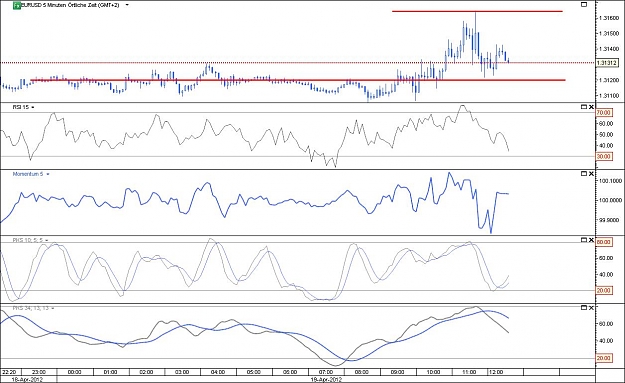Click the green Fx icon beside EURUSD title
The width and height of the screenshot is (625, 383).
pyautogui.click(x=17, y=5)
